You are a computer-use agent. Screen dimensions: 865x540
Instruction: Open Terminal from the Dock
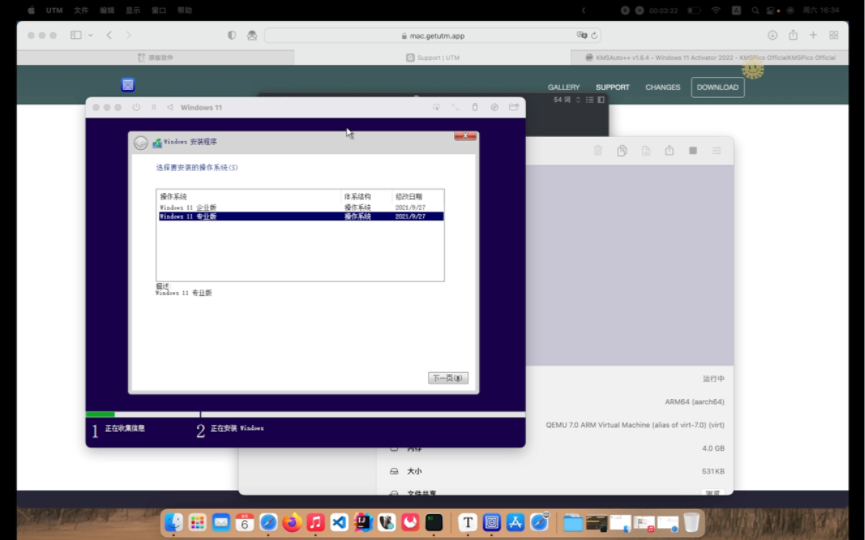tap(434, 522)
